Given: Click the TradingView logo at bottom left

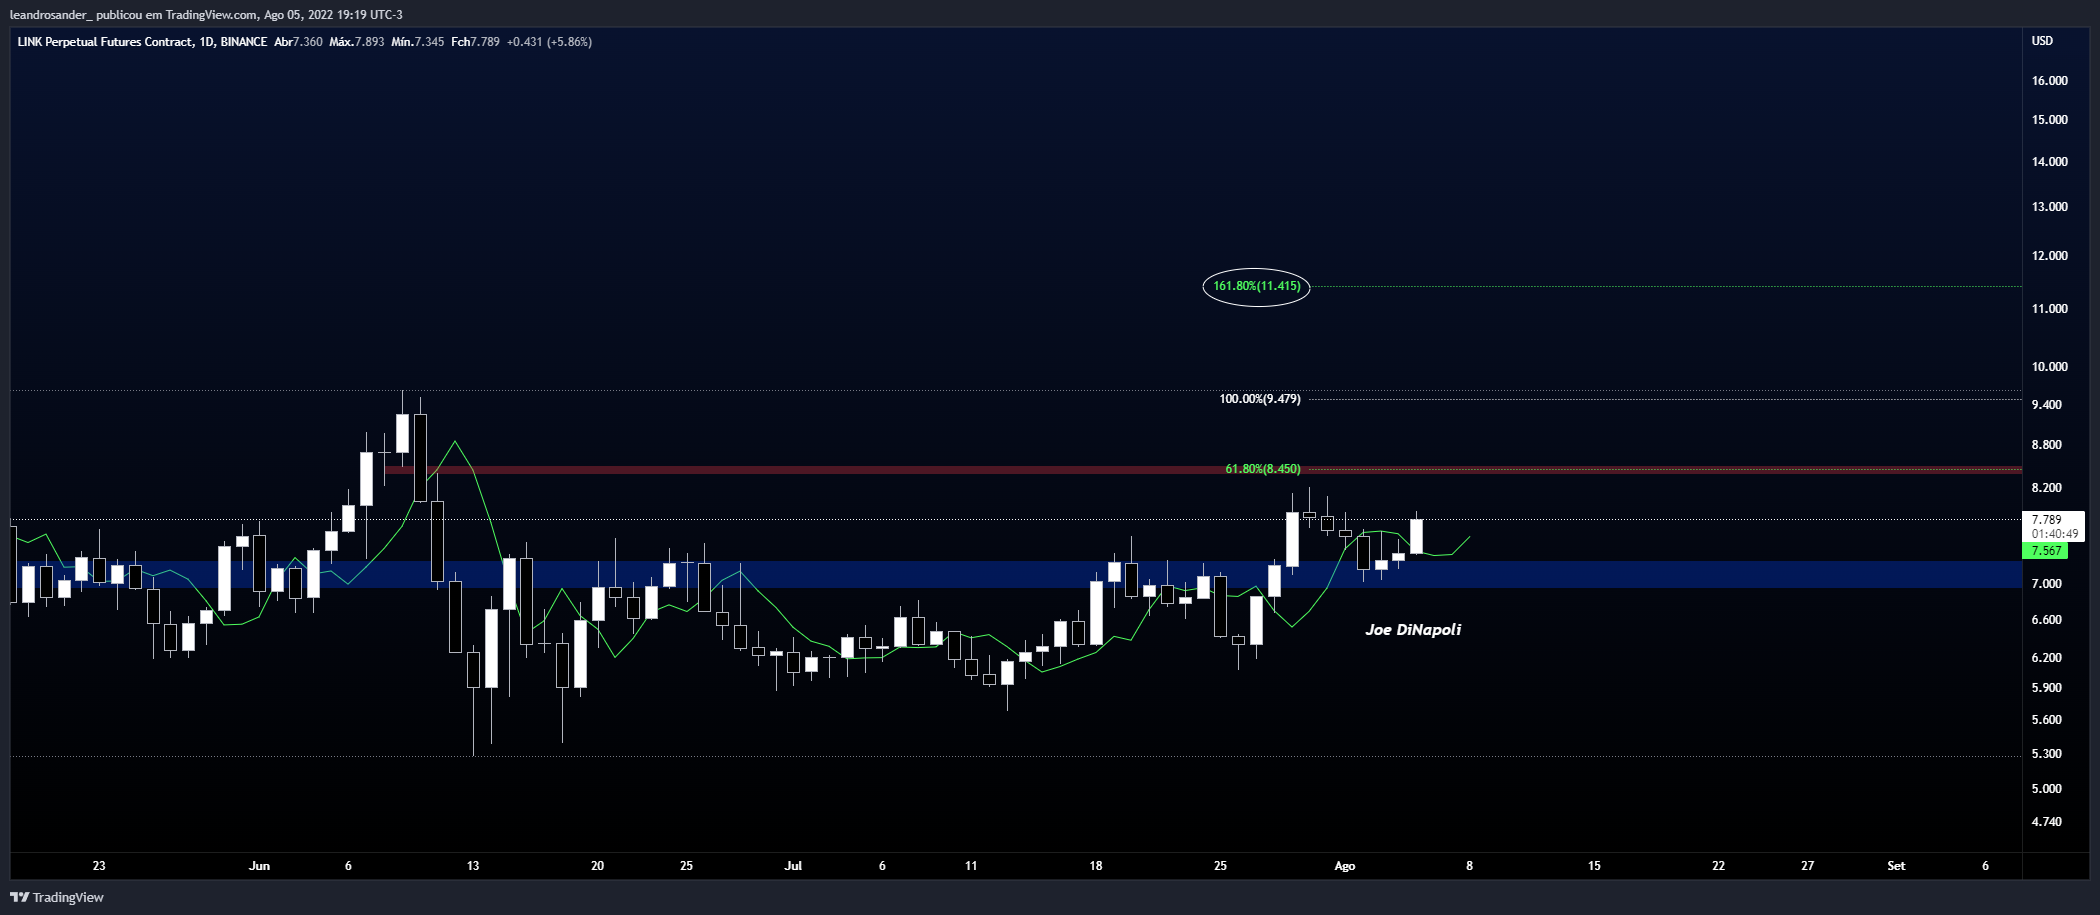Looking at the screenshot, I should coord(57,897).
